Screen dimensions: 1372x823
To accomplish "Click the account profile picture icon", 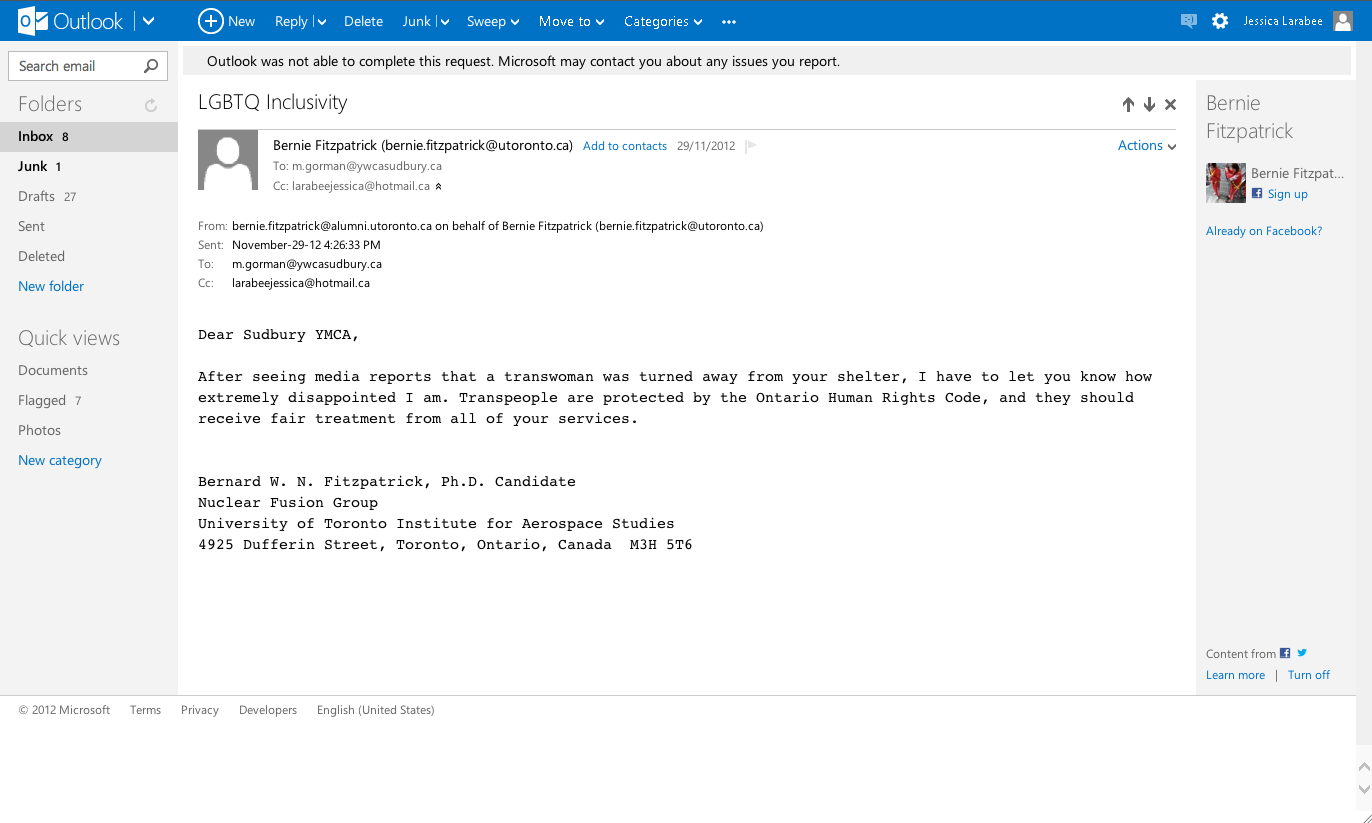I will tap(1343, 21).
